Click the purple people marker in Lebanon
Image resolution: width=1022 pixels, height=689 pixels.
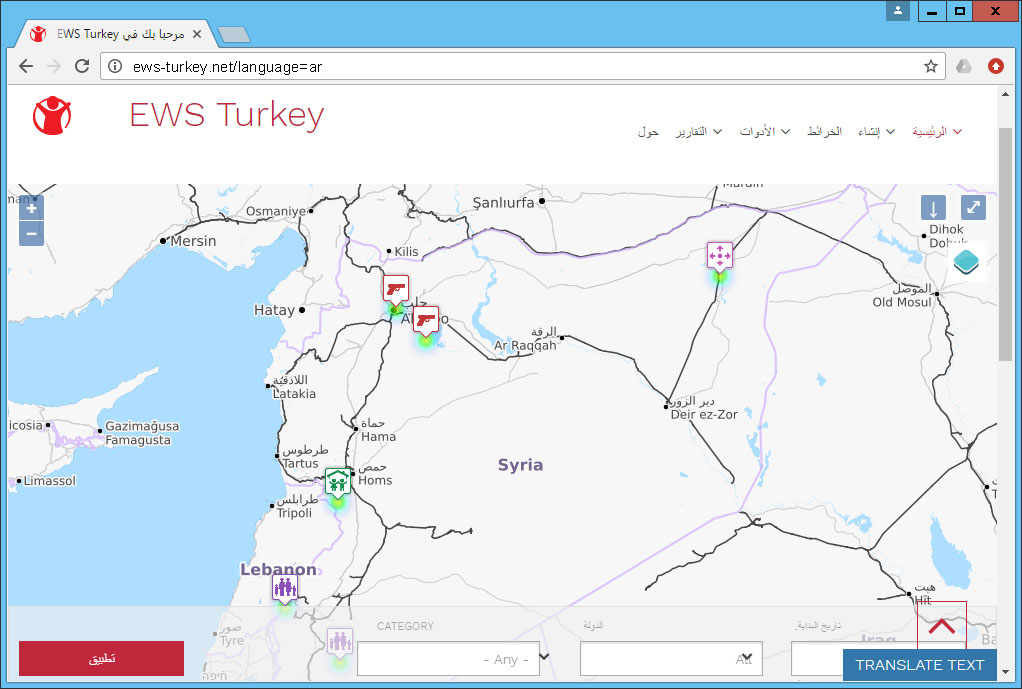(284, 587)
